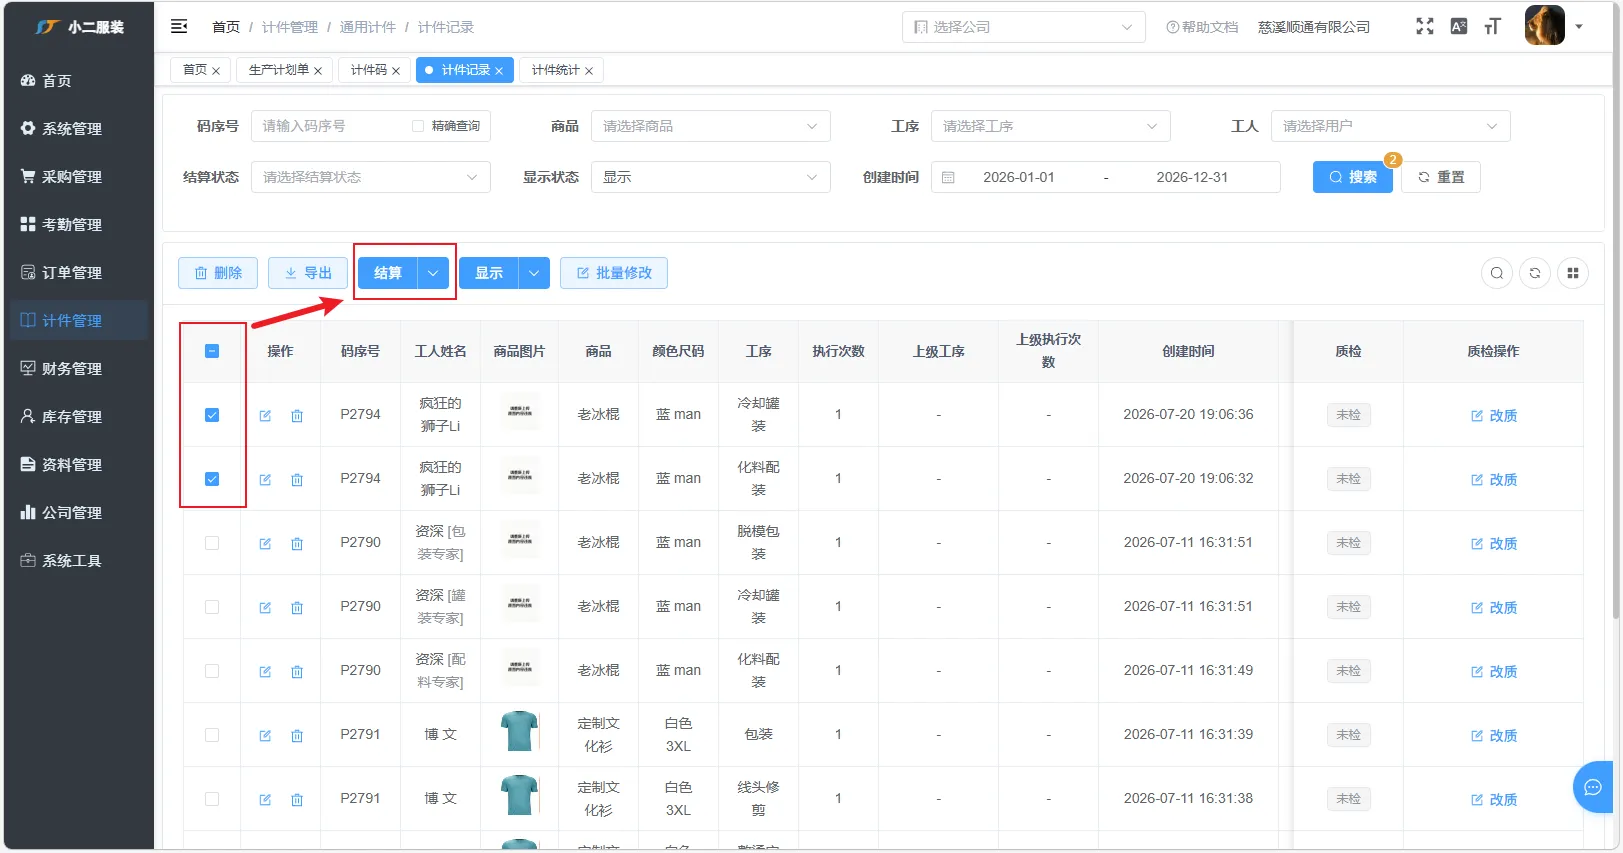Expand the 结算 button dropdown arrow
Image resolution: width=1623 pixels, height=853 pixels.
[x=433, y=273]
